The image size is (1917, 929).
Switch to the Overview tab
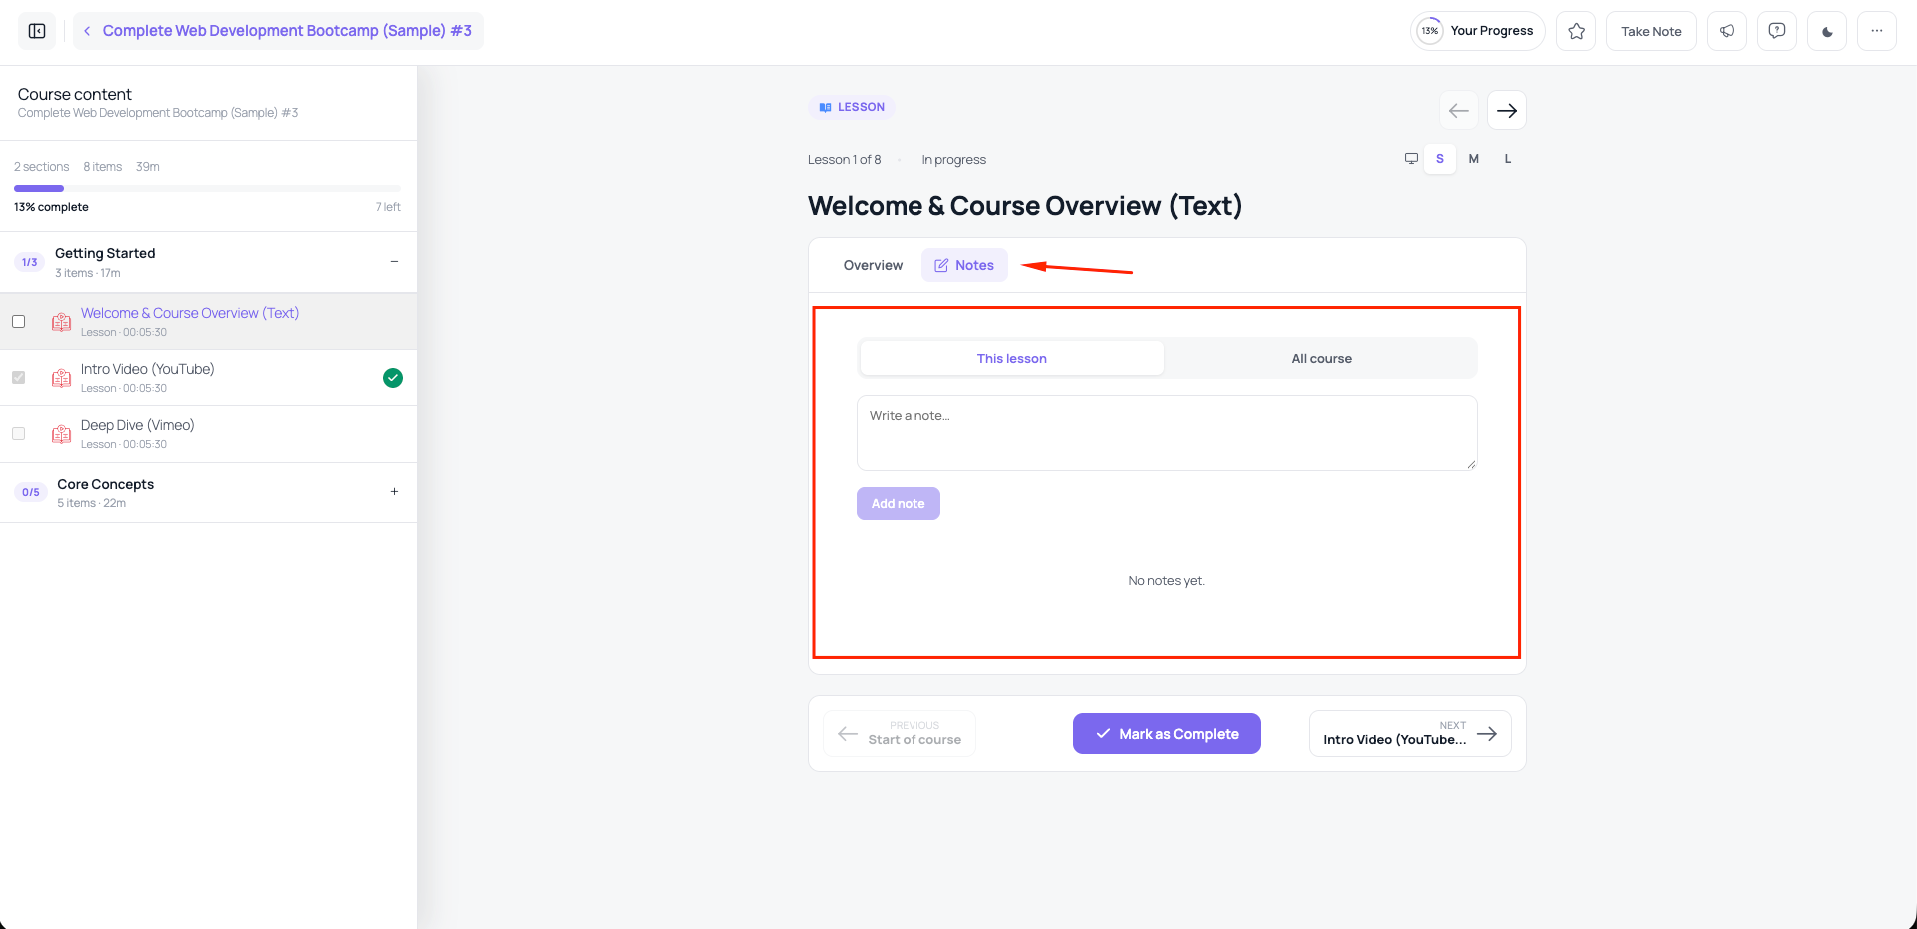point(873,265)
